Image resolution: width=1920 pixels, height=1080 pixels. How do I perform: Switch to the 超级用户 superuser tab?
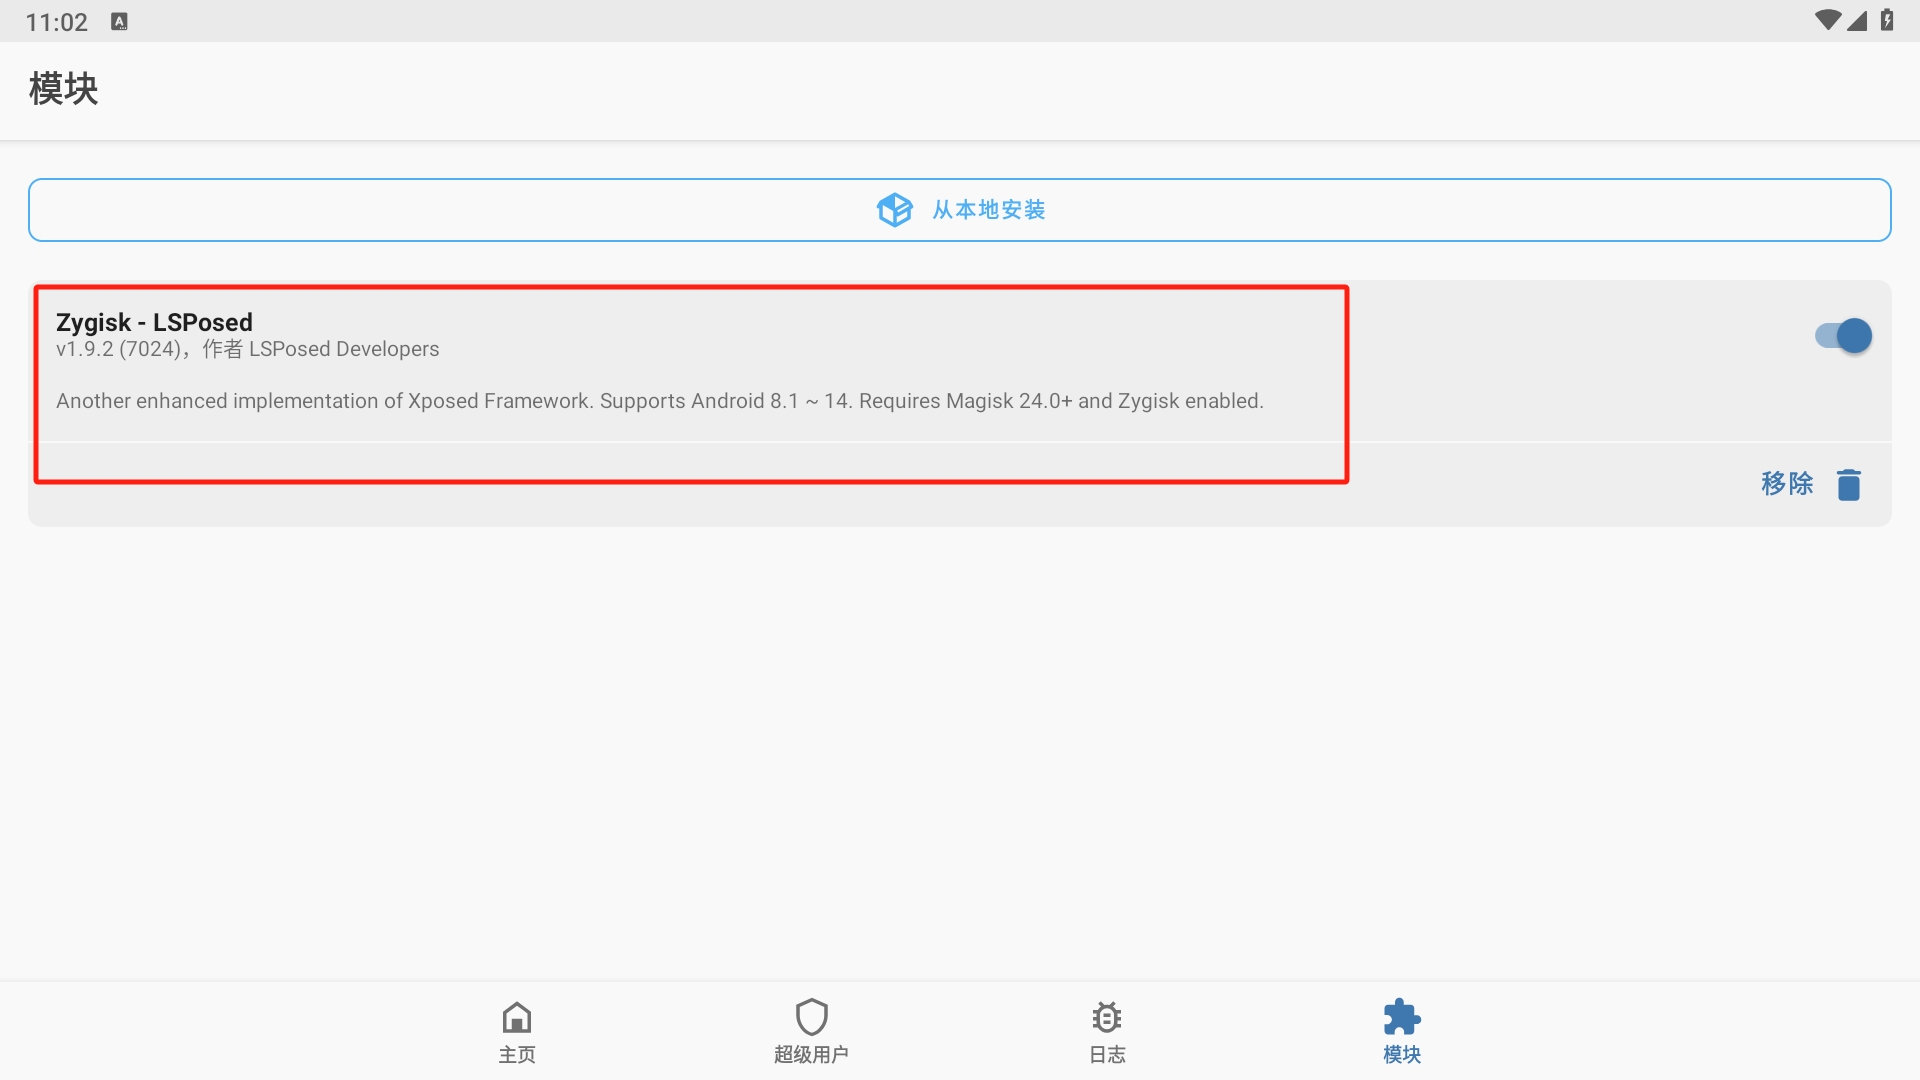tap(811, 1031)
